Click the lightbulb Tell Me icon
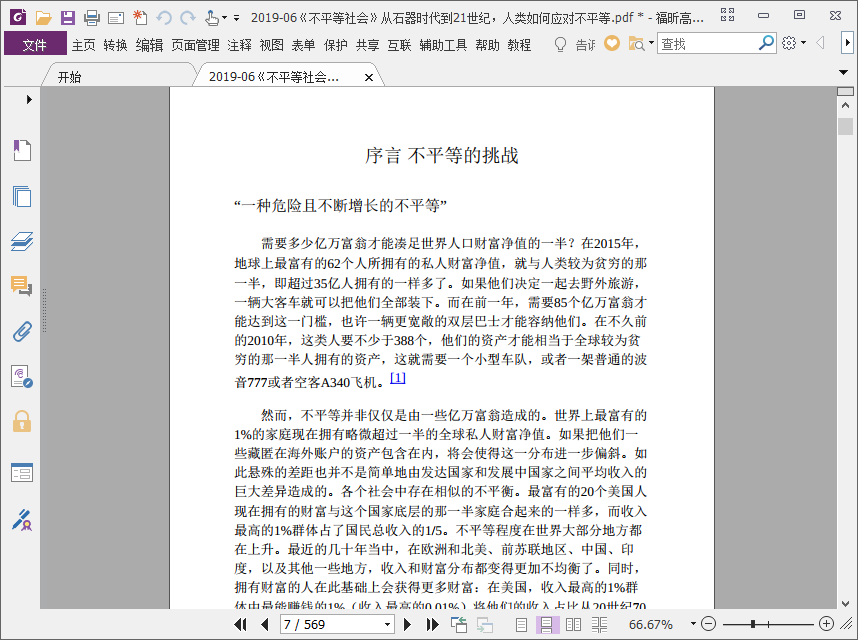The width and height of the screenshot is (858, 640). tap(560, 44)
